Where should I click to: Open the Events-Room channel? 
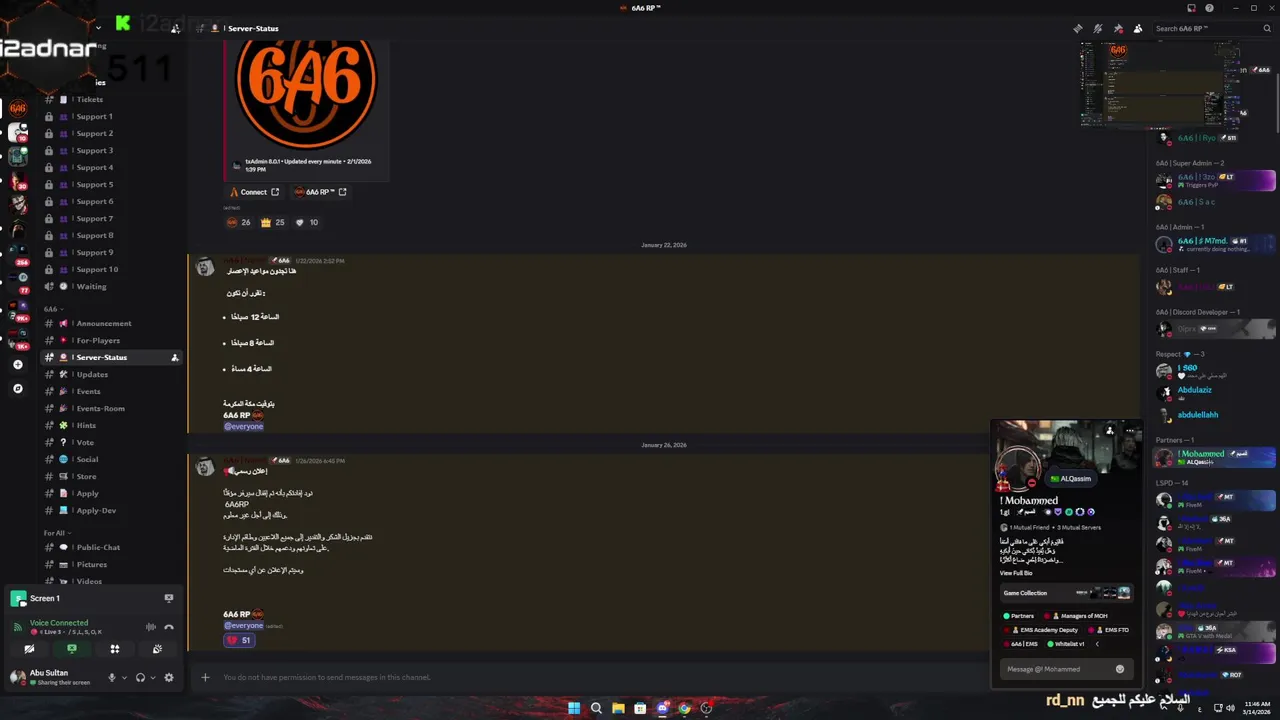(111, 408)
